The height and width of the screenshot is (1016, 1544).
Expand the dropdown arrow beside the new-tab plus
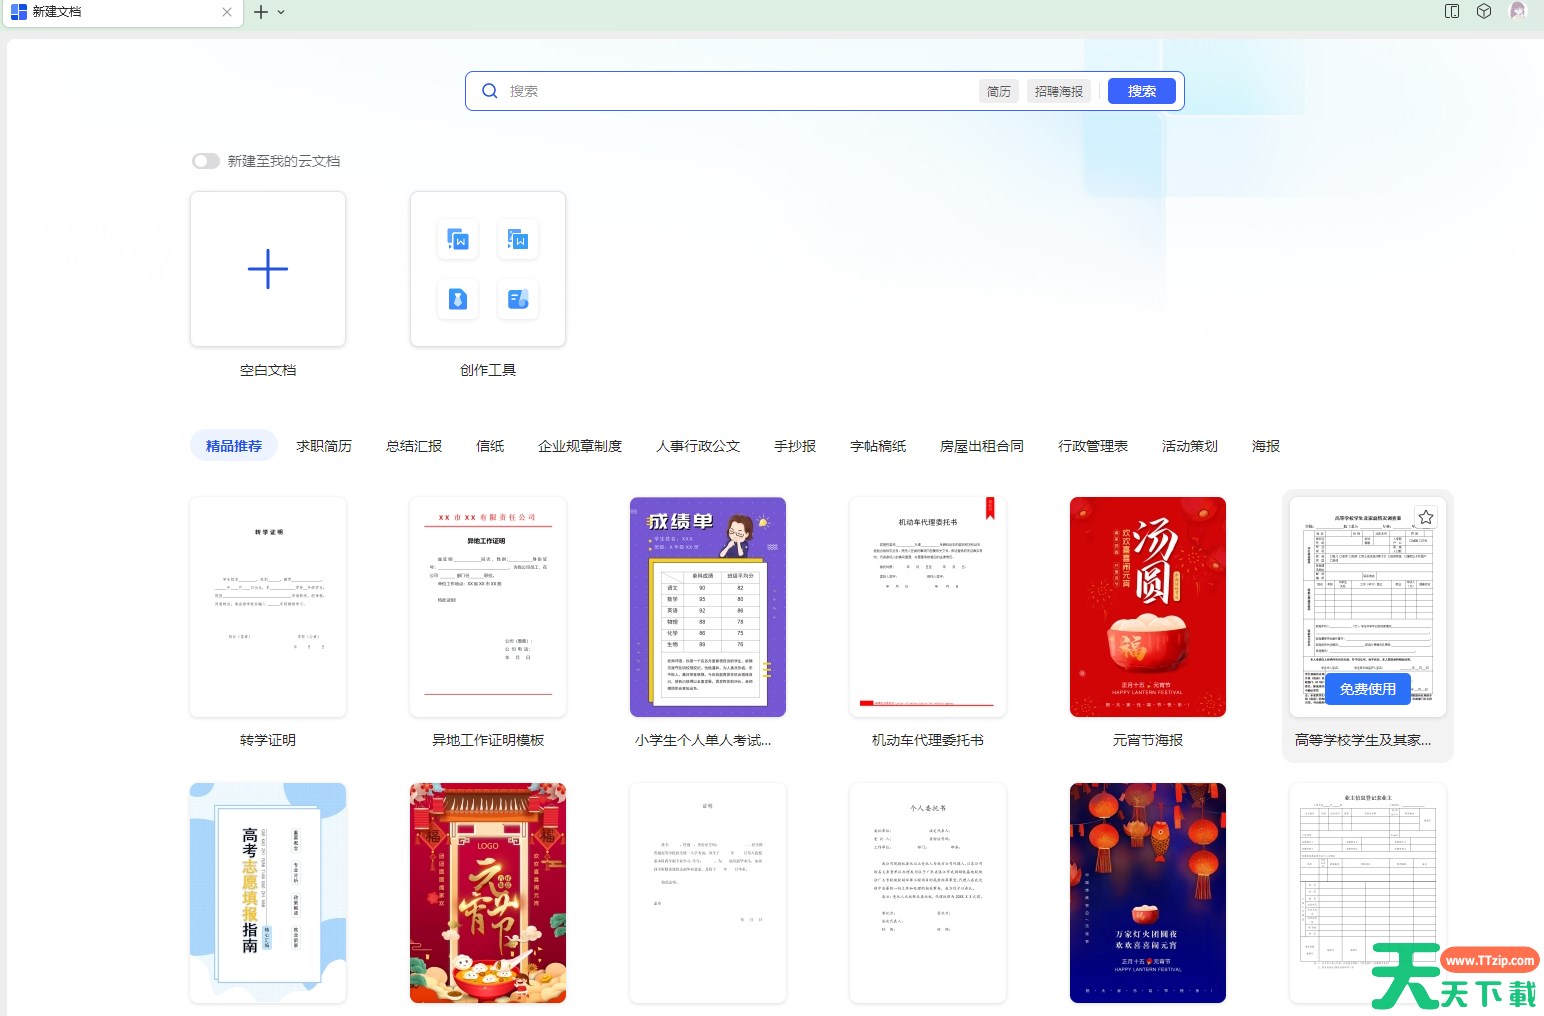point(281,12)
